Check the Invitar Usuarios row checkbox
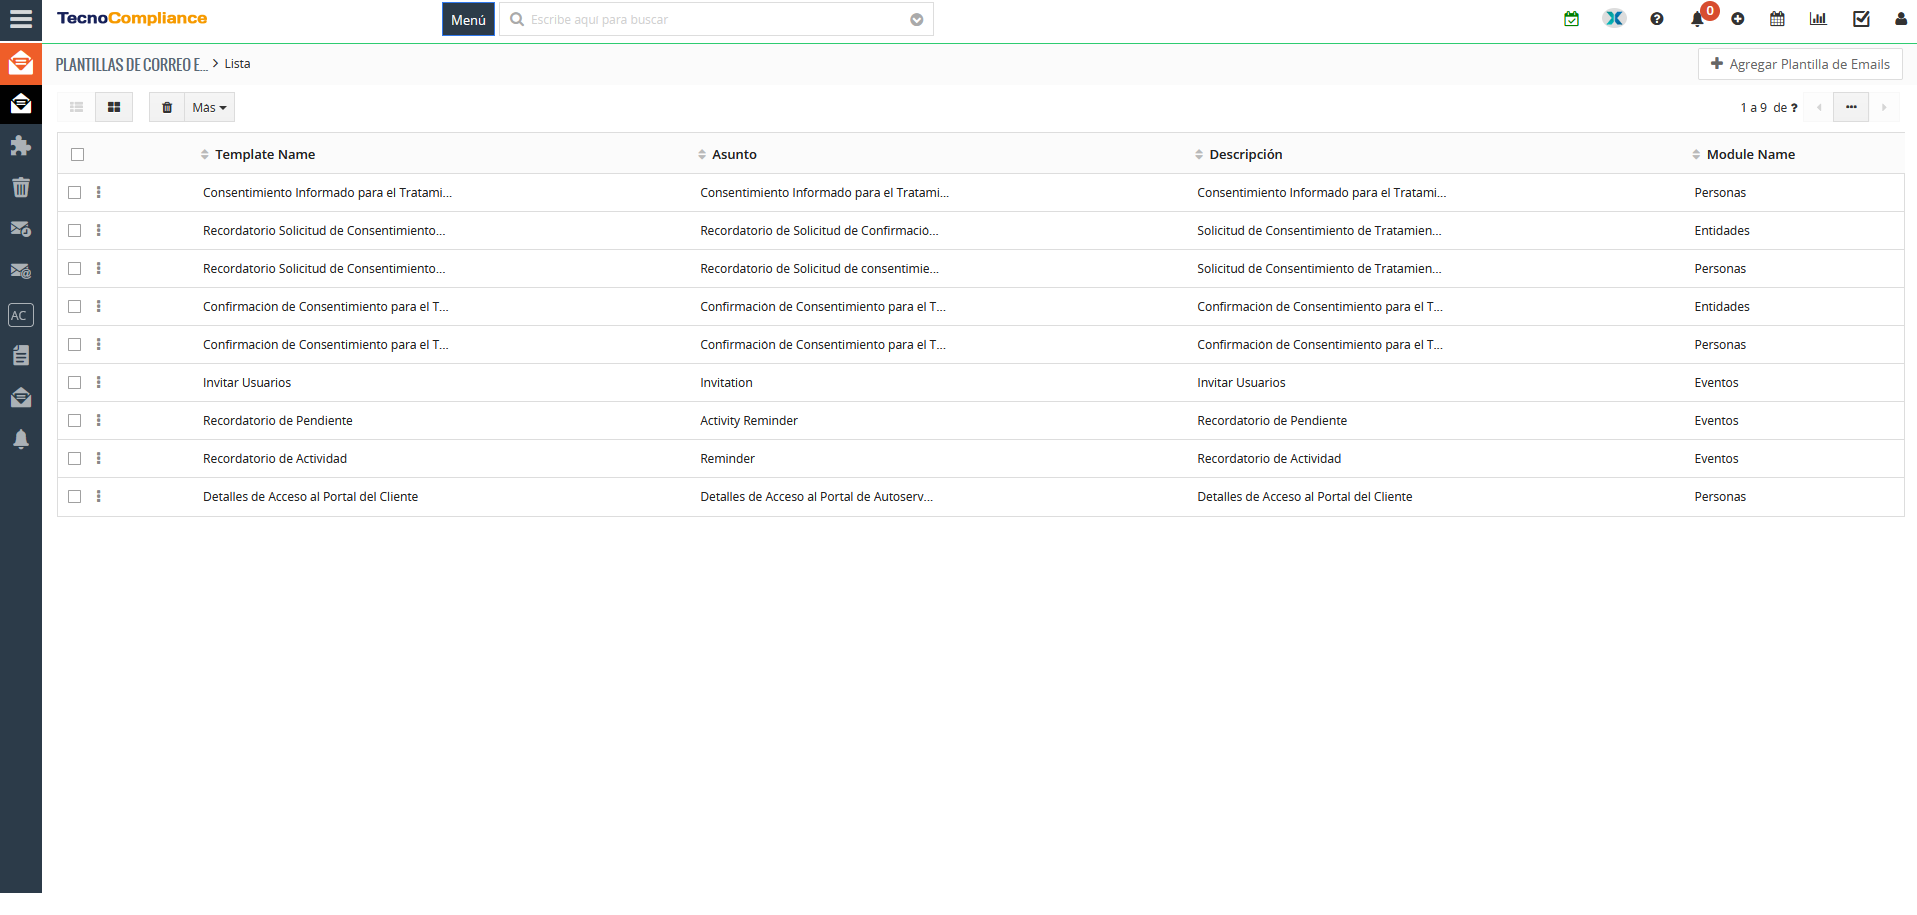 [75, 382]
